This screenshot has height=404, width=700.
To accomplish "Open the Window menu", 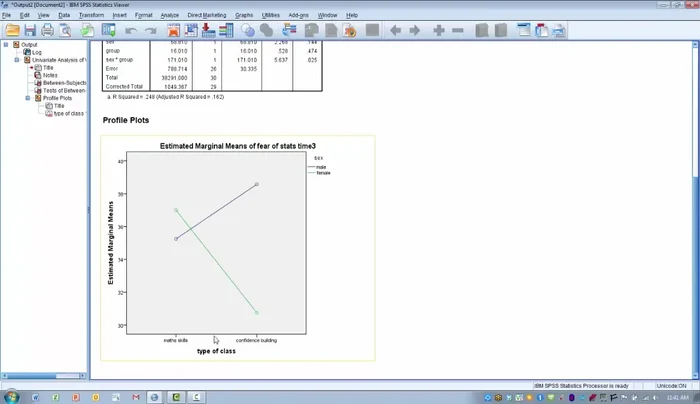I will 327,15.
